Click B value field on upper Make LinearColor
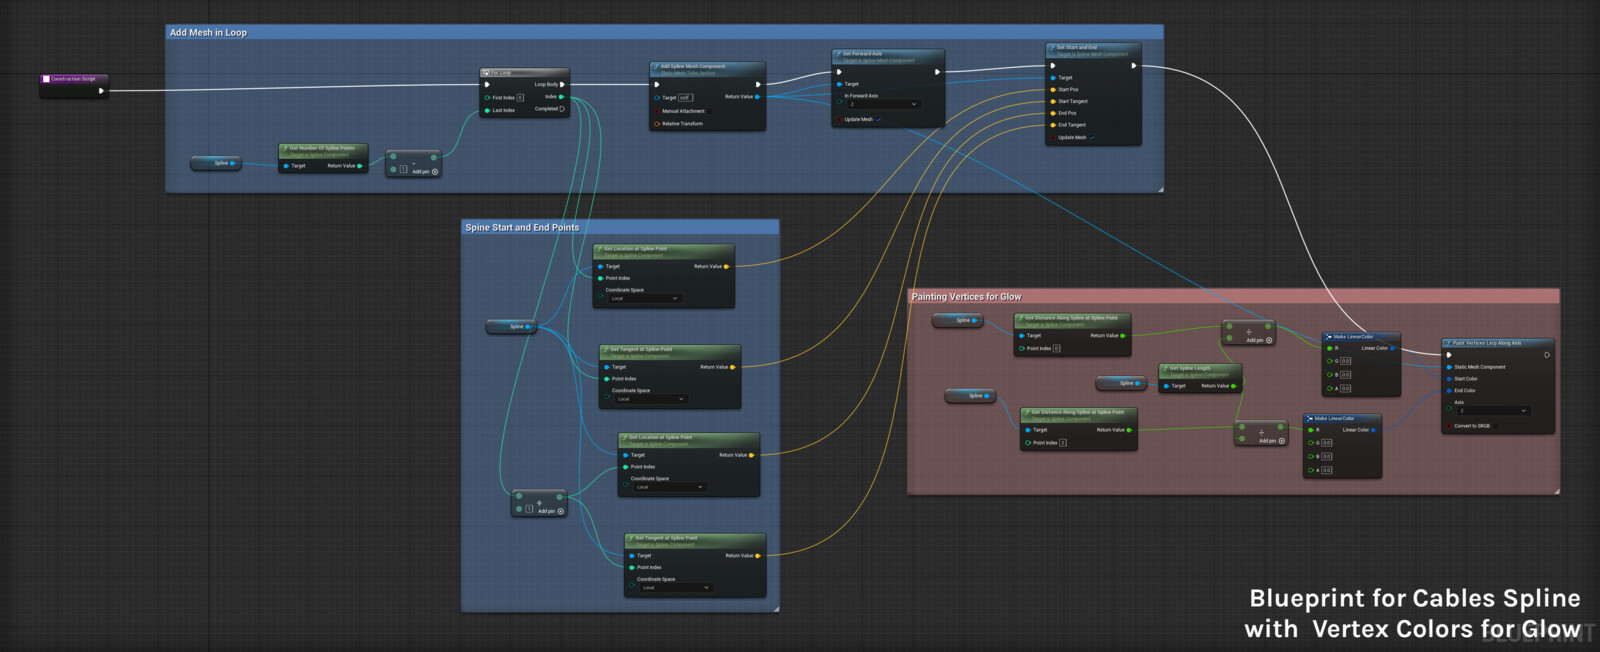The width and height of the screenshot is (1600, 652). point(1345,375)
